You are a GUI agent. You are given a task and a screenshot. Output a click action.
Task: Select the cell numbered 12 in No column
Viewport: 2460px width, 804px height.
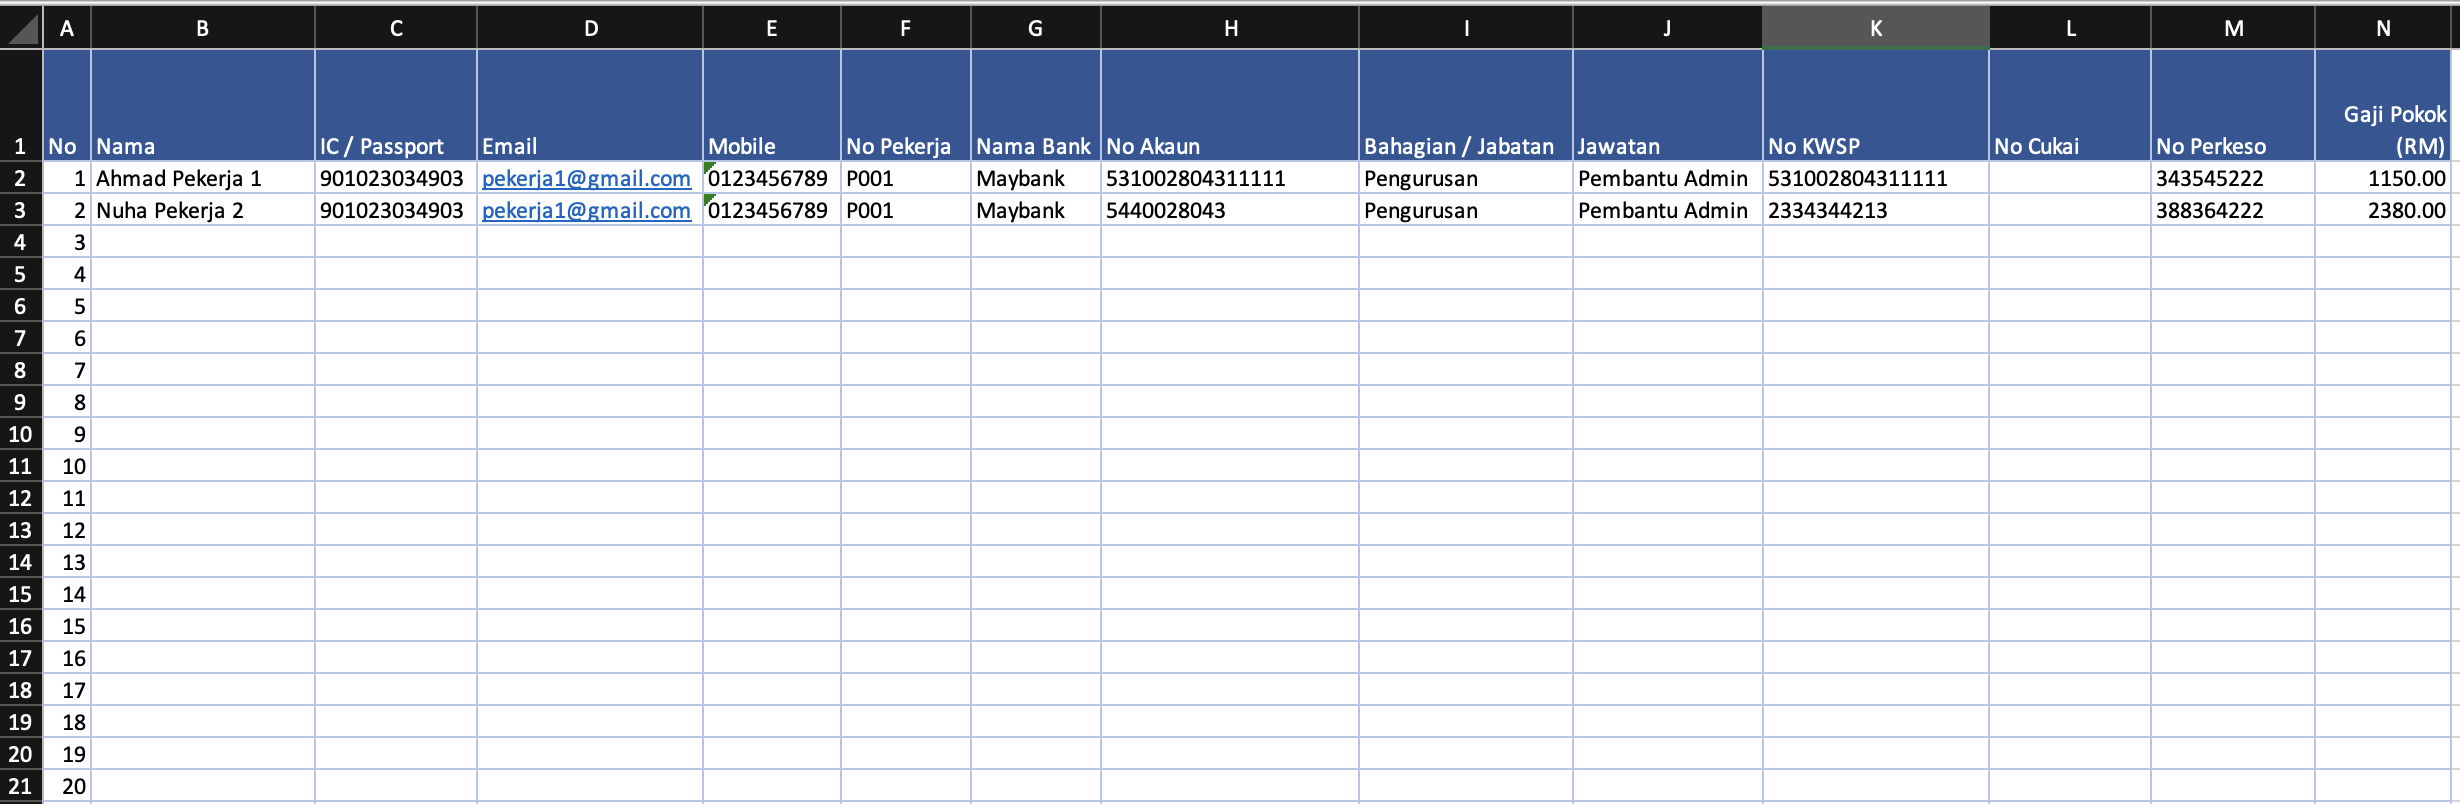click(x=67, y=530)
